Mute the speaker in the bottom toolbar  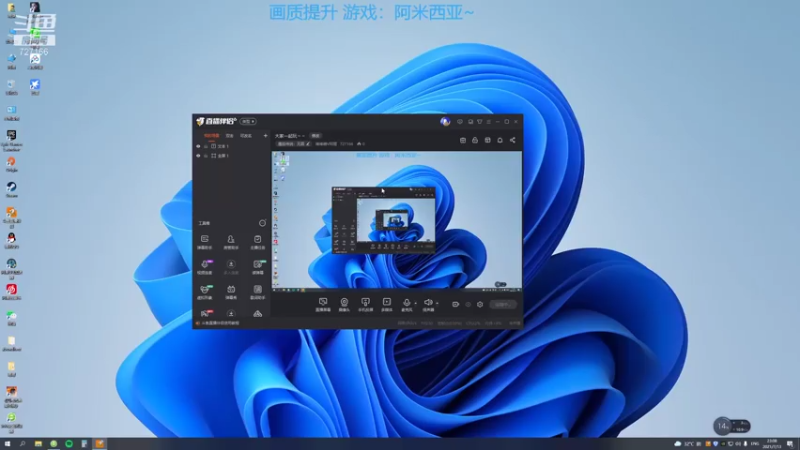tap(428, 305)
